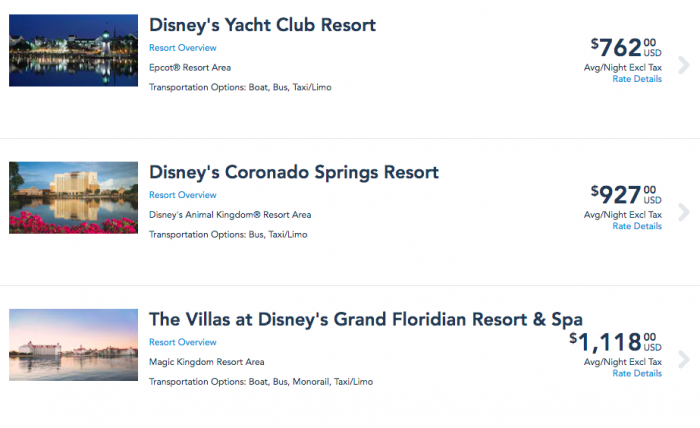Open The Villas at Disney's Grand Floridian title
The height and width of the screenshot is (428, 700).
click(365, 319)
